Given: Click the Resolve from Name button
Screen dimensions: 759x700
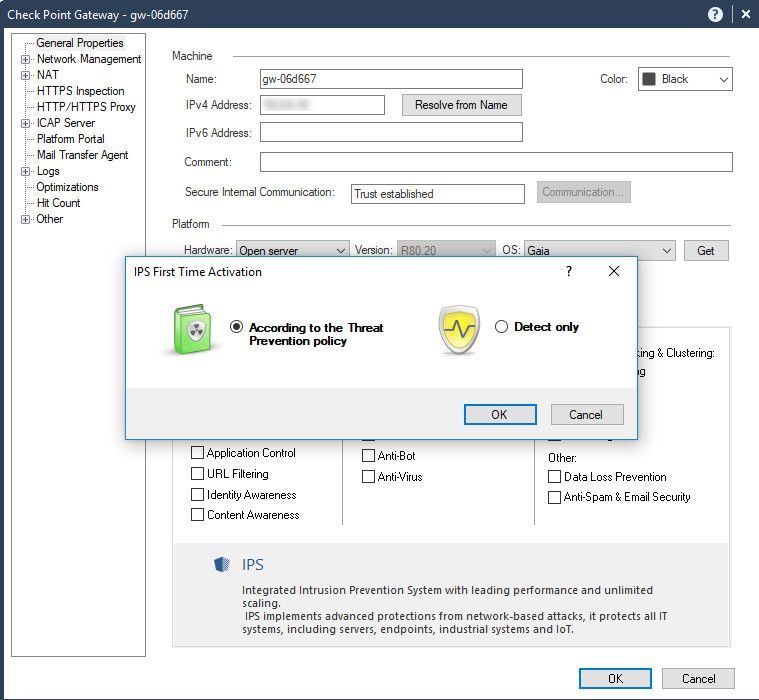Looking at the screenshot, I should click(x=461, y=105).
